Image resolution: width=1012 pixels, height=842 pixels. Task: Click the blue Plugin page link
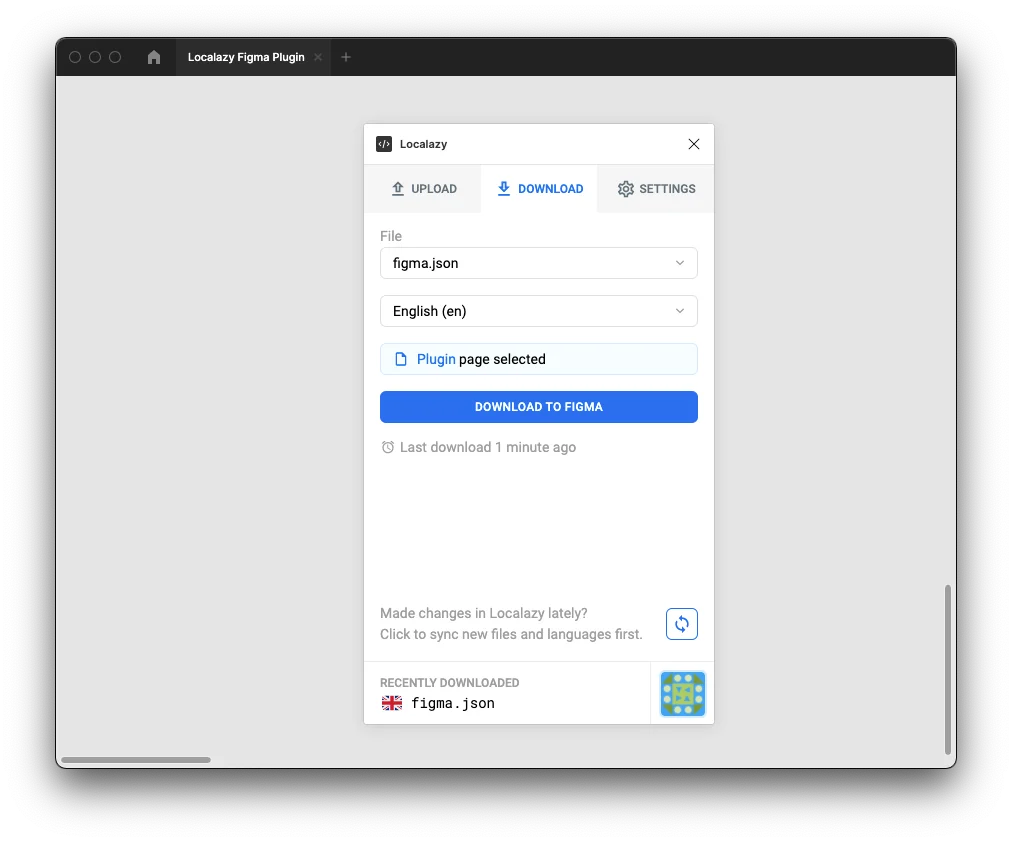(436, 359)
